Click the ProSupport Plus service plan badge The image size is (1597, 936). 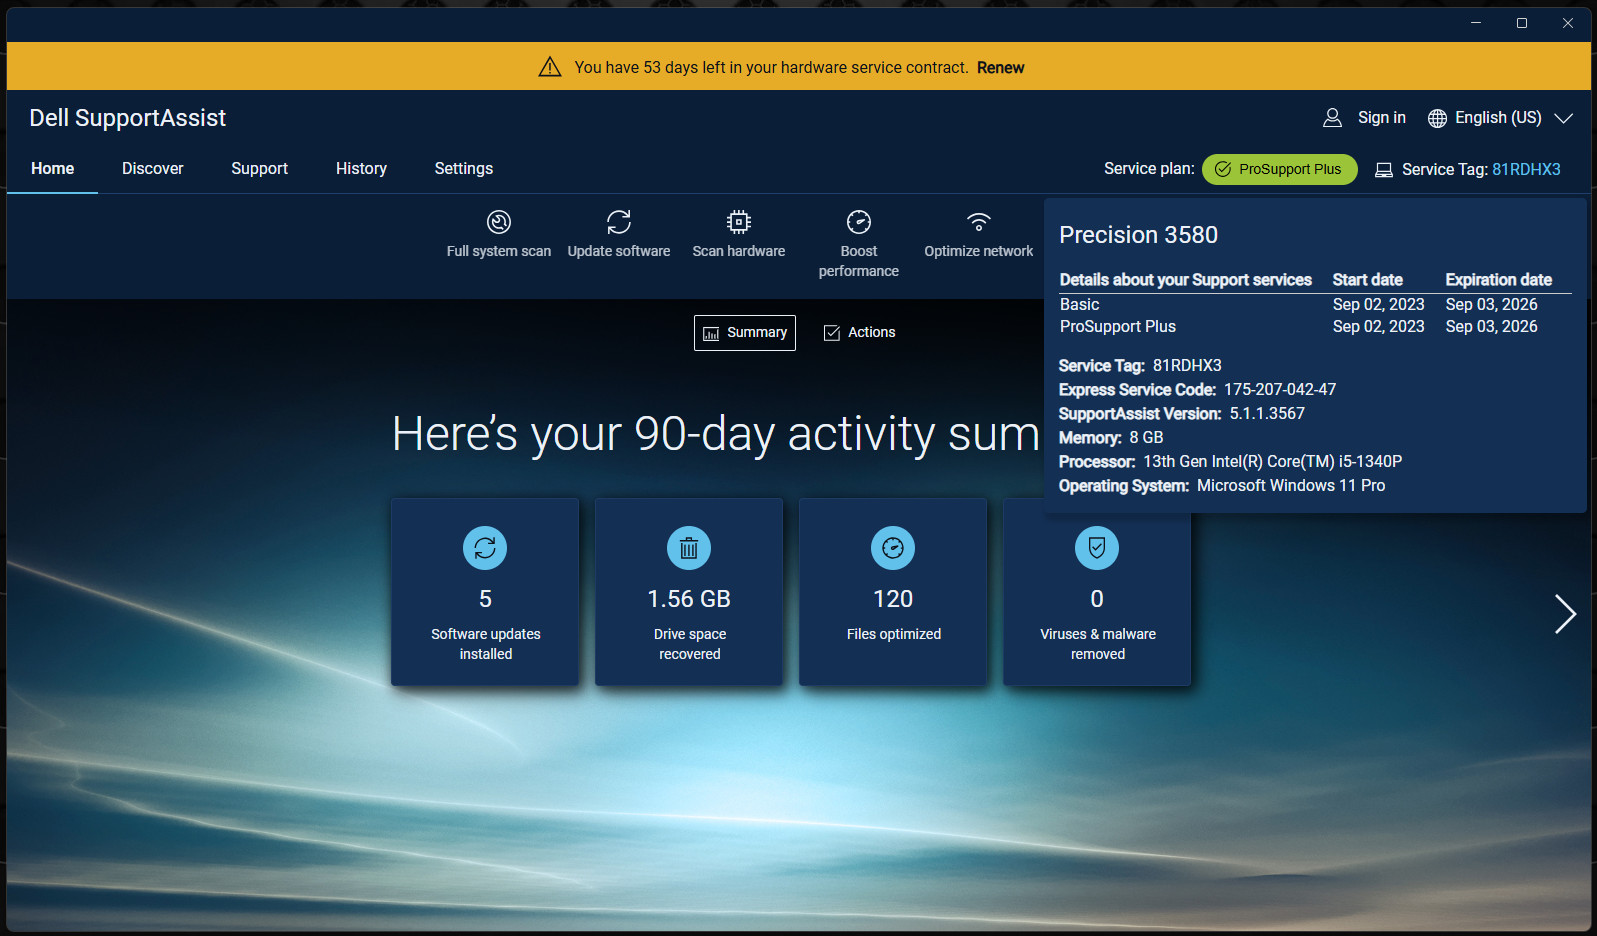[1280, 170]
